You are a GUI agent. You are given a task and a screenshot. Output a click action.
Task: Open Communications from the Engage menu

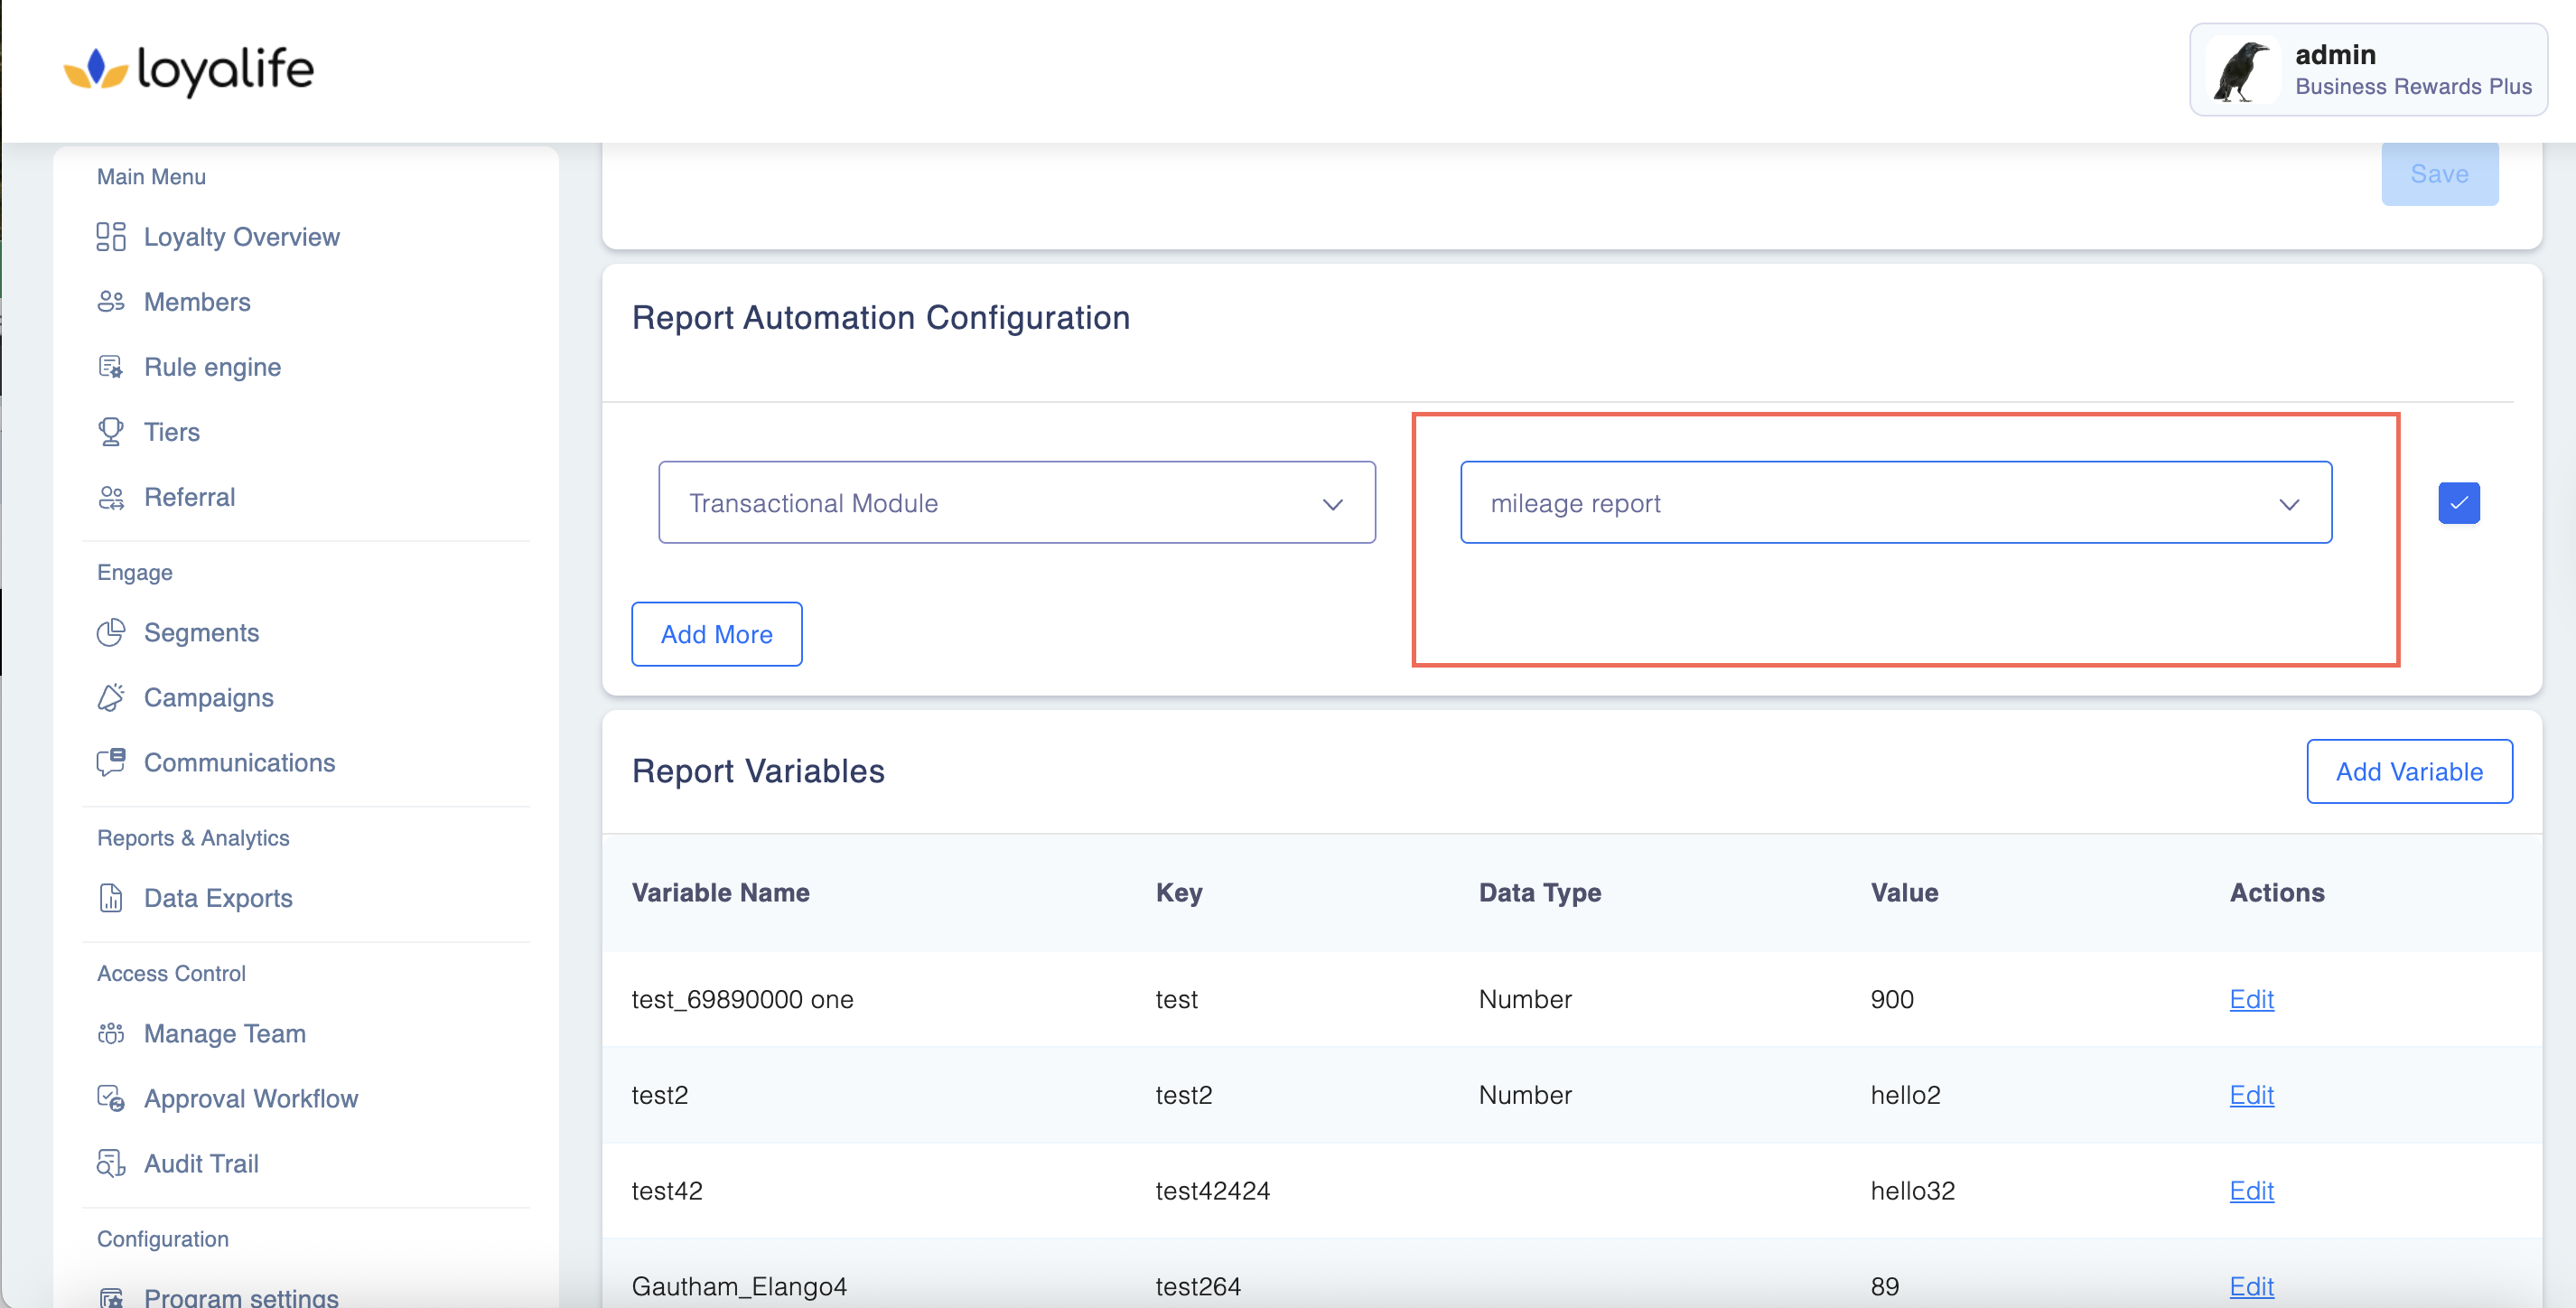239,763
